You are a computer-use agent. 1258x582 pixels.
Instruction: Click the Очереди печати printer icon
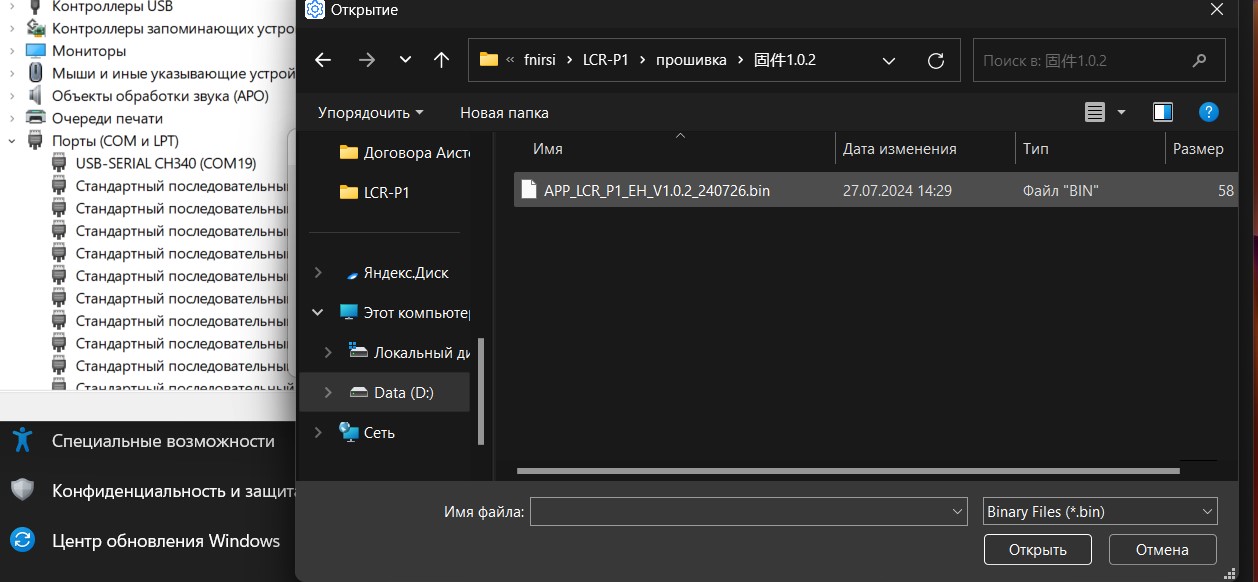(36, 118)
